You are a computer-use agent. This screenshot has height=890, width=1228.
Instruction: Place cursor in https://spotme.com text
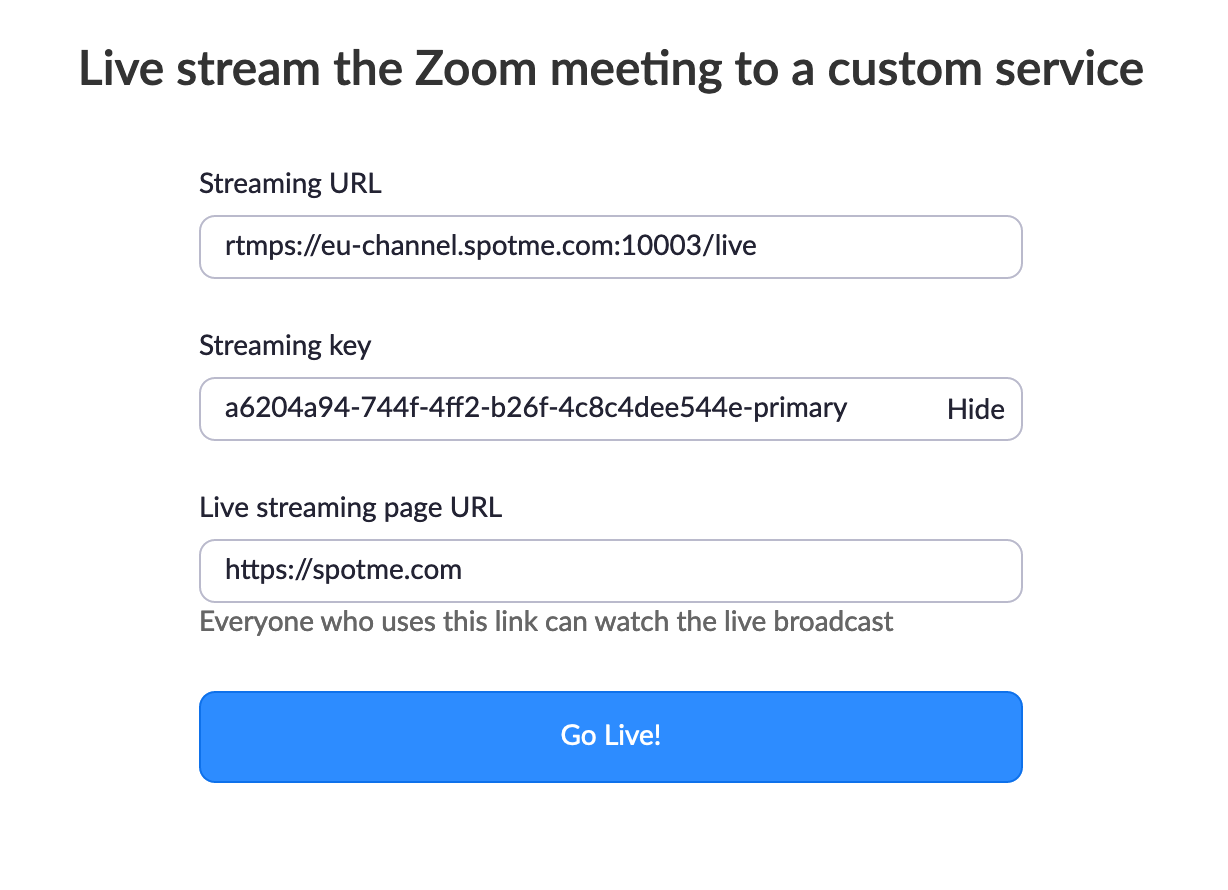(x=343, y=571)
